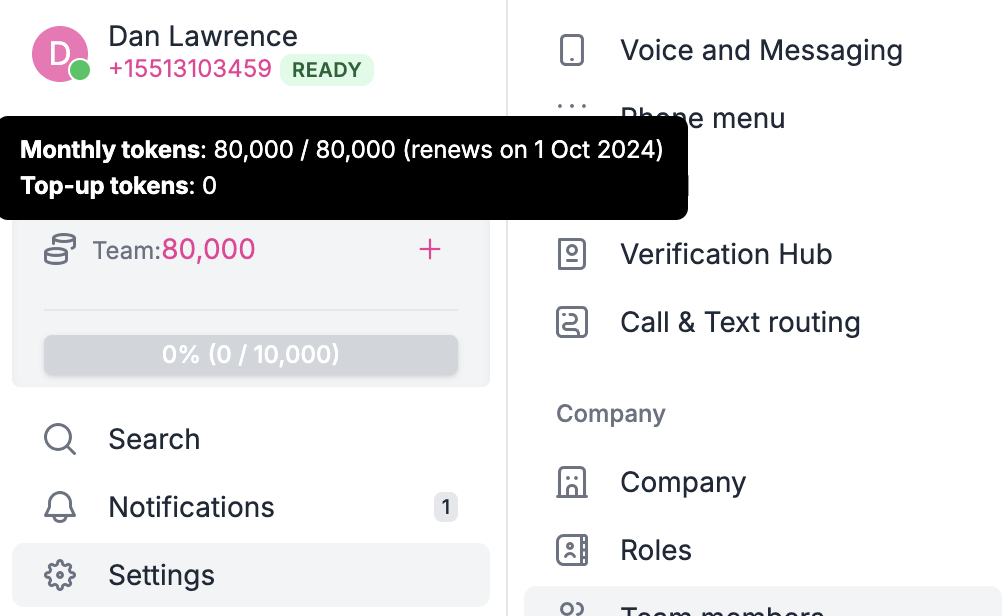Open Search using the magnifier icon
1008x616 pixels.
click(60, 438)
